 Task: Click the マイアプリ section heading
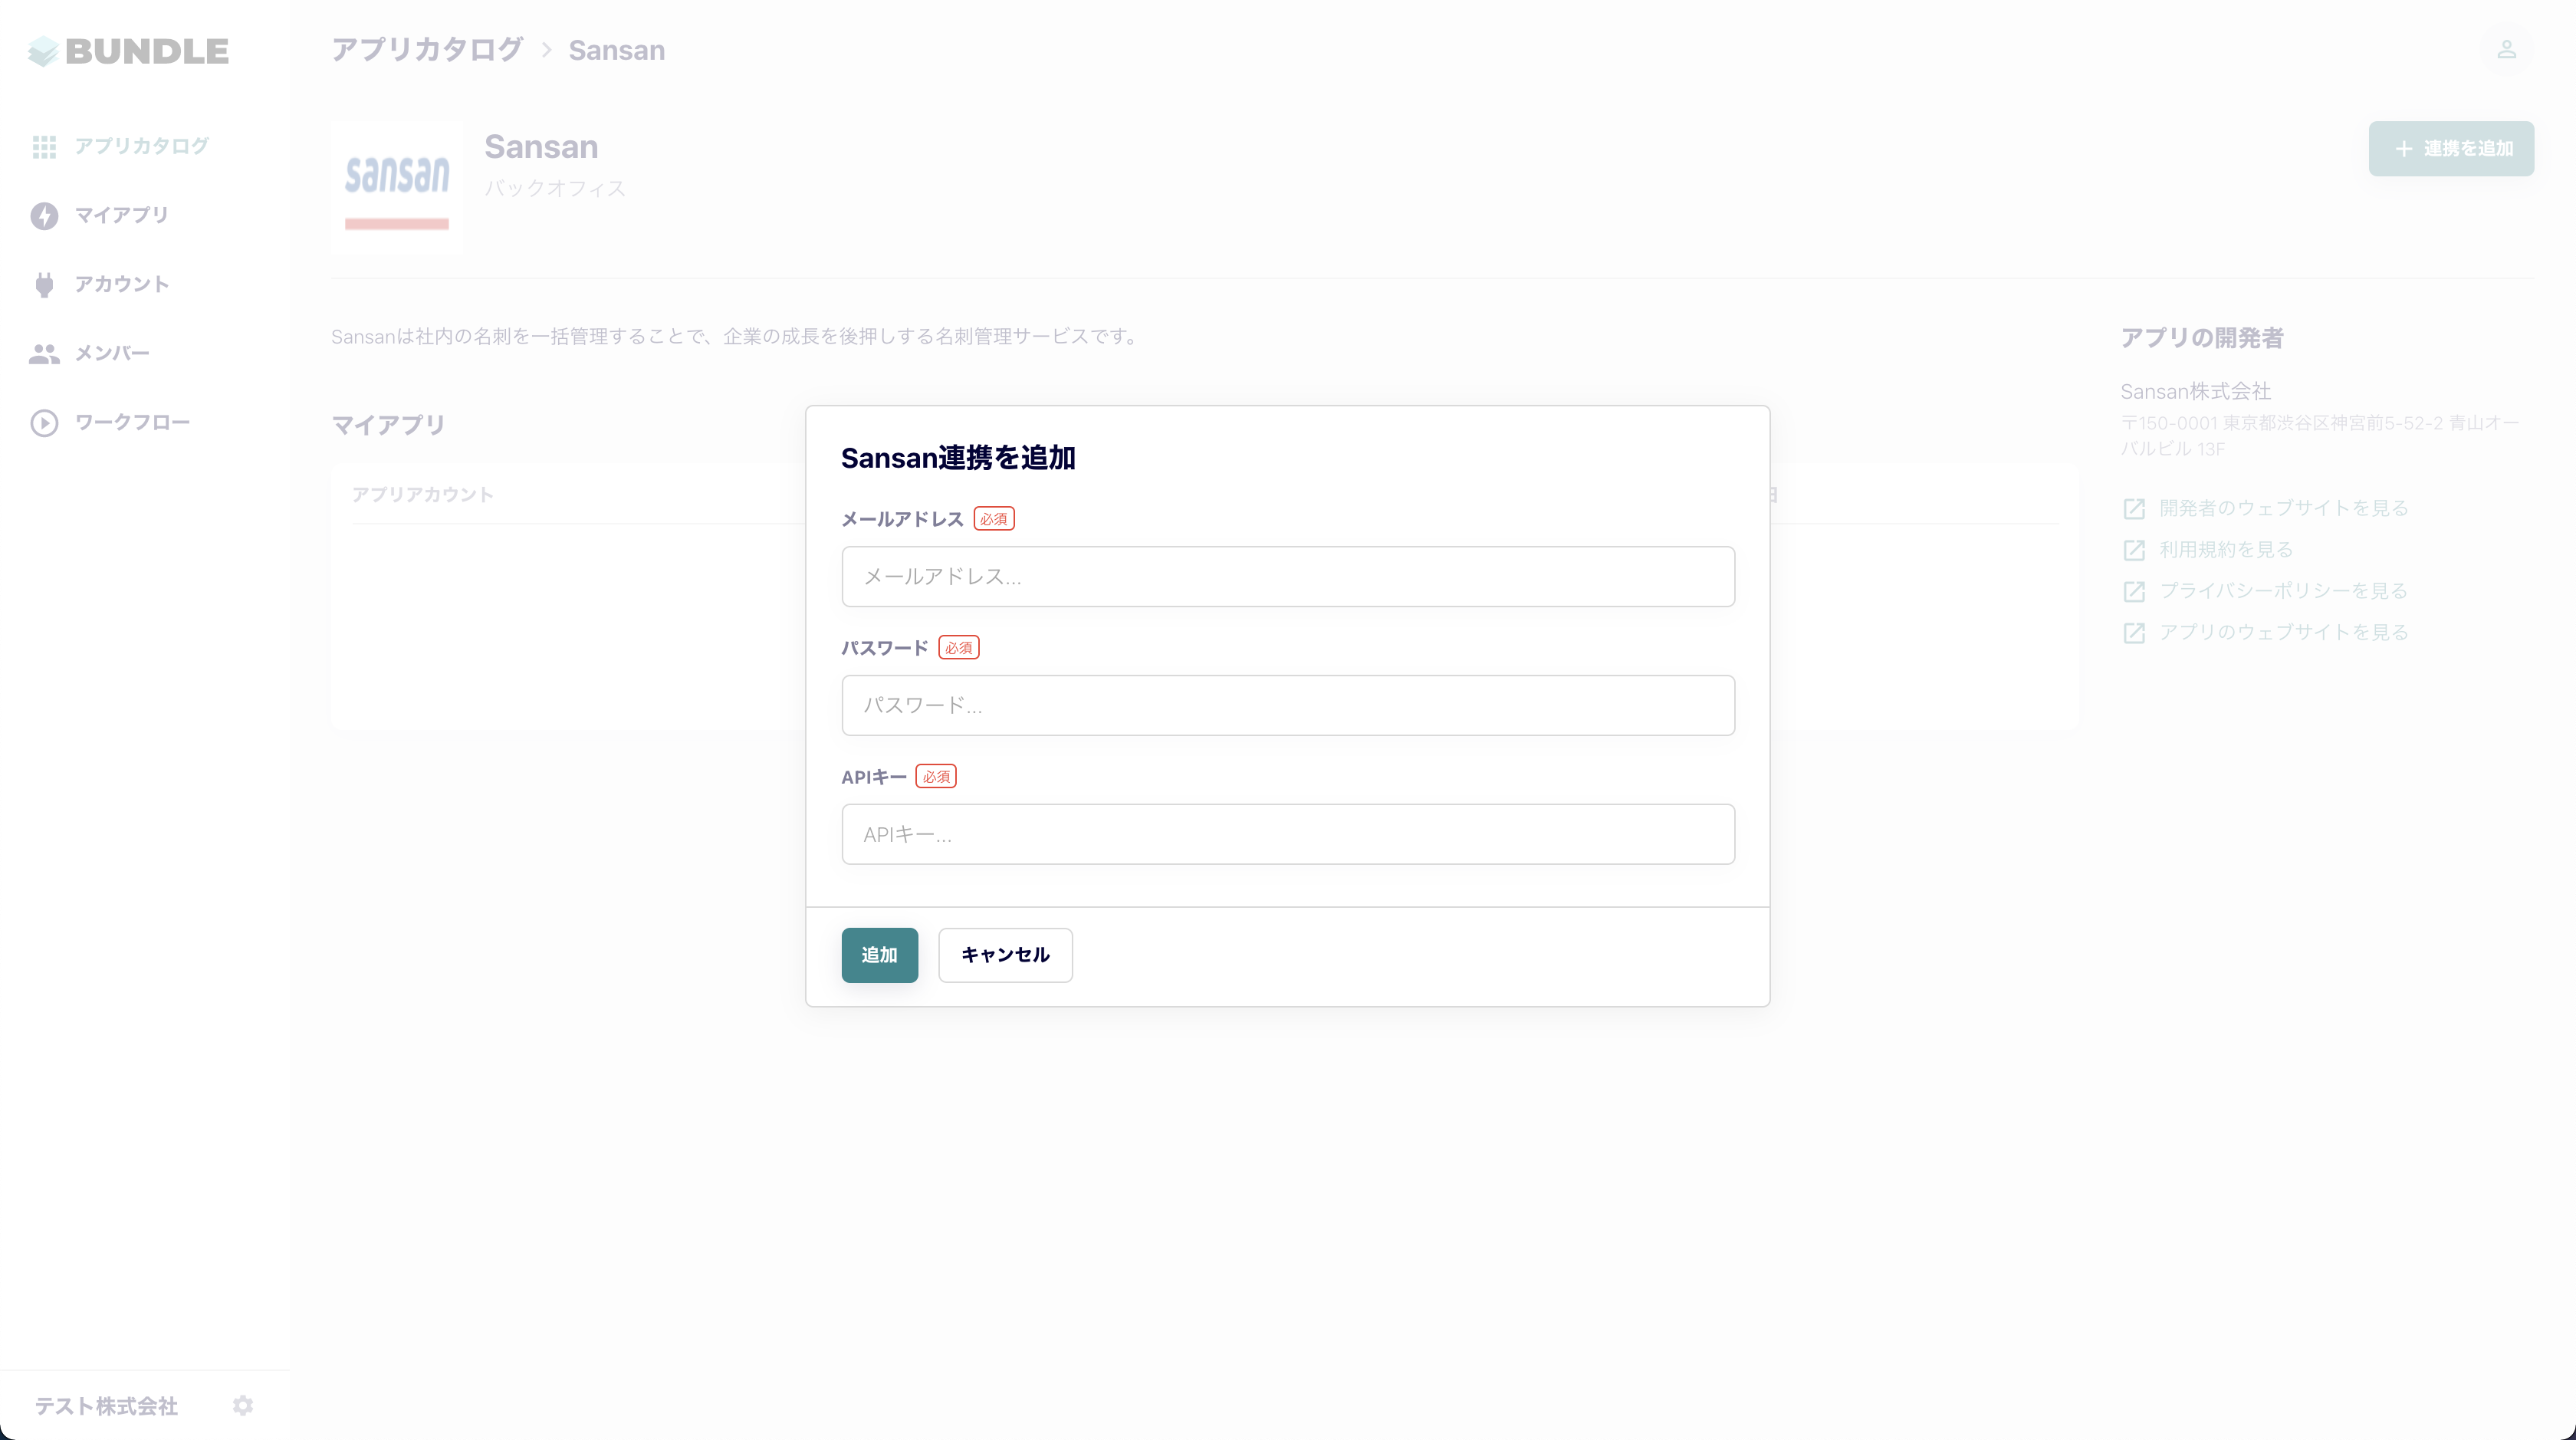click(x=388, y=425)
